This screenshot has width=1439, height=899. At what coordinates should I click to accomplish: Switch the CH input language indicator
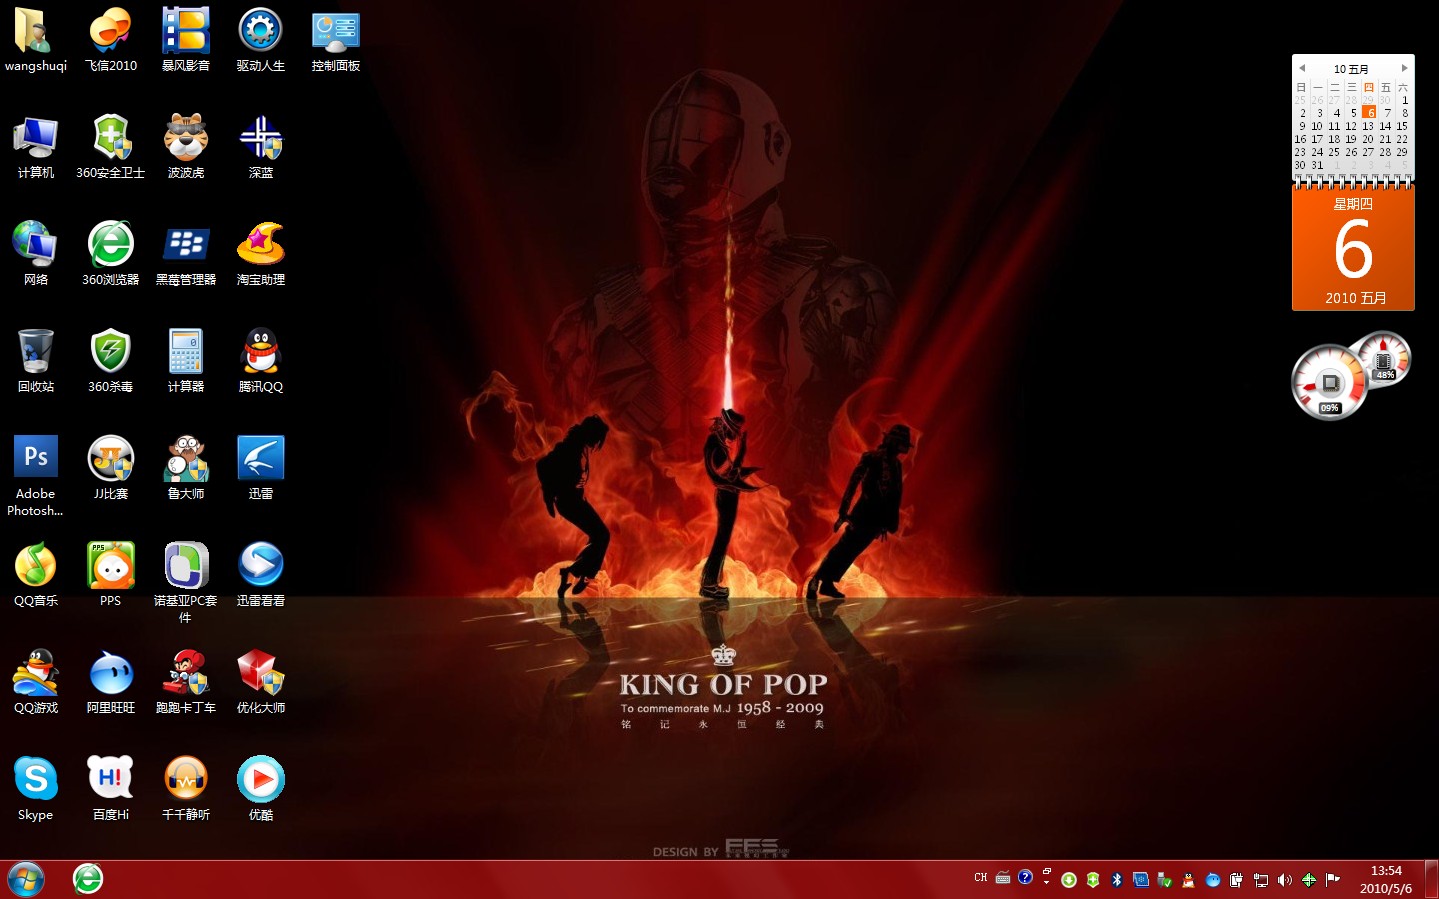pyautogui.click(x=980, y=878)
